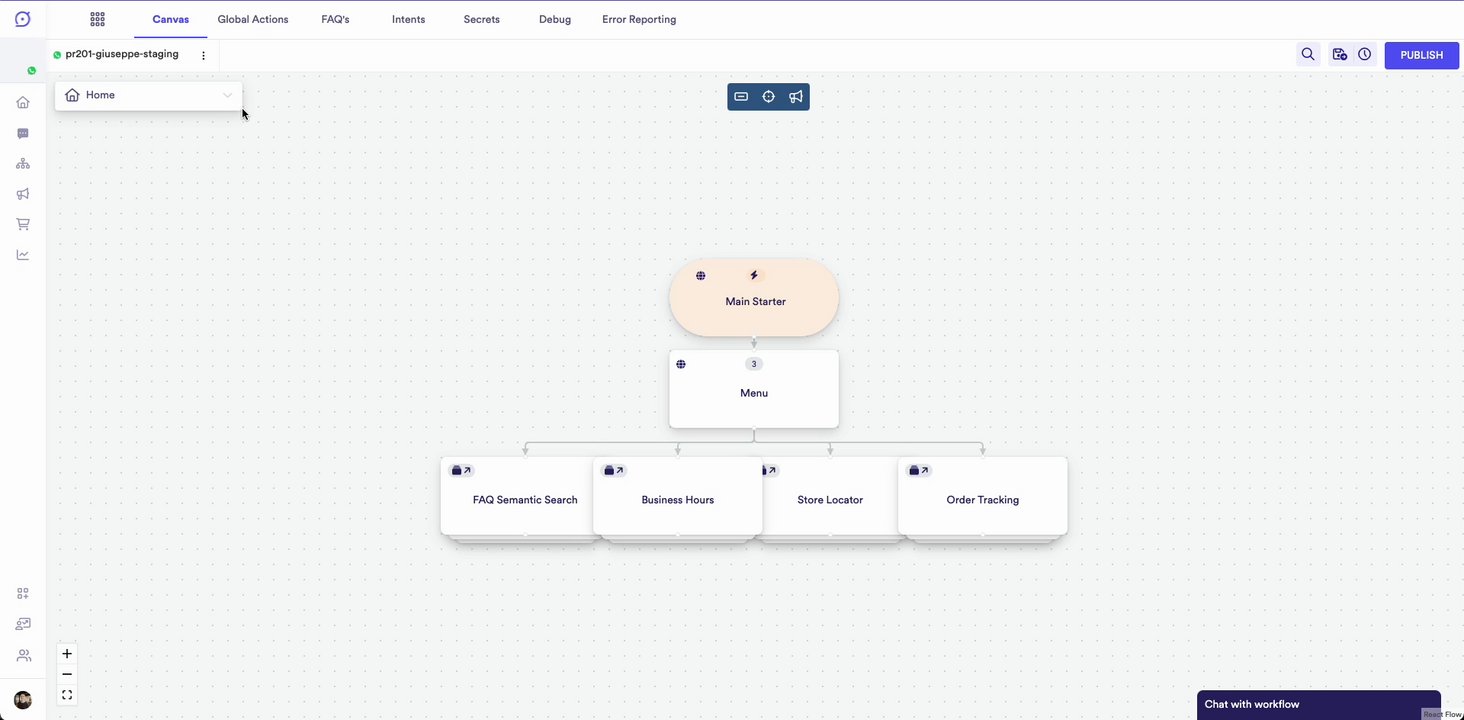Zoom in with the plus control

pos(67,654)
